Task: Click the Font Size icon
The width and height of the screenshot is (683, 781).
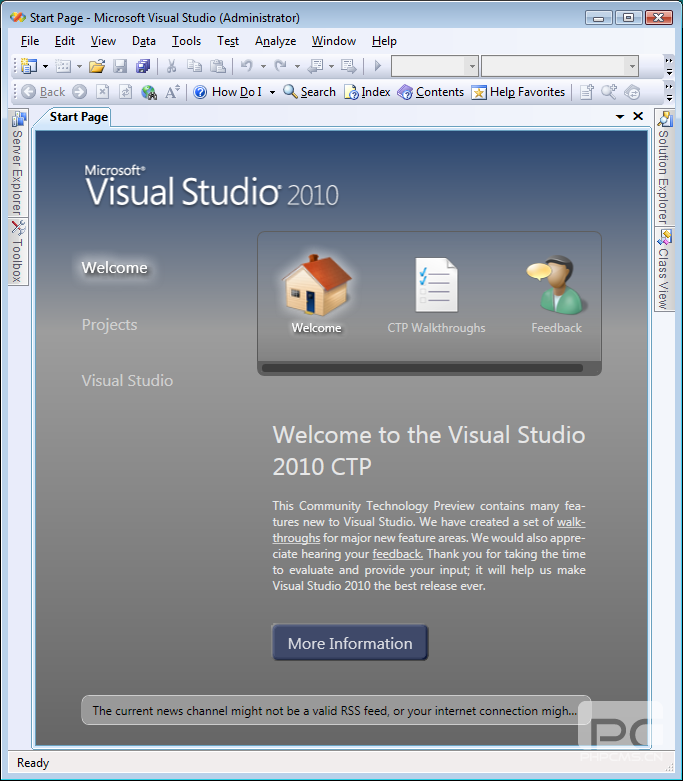Action: click(172, 92)
